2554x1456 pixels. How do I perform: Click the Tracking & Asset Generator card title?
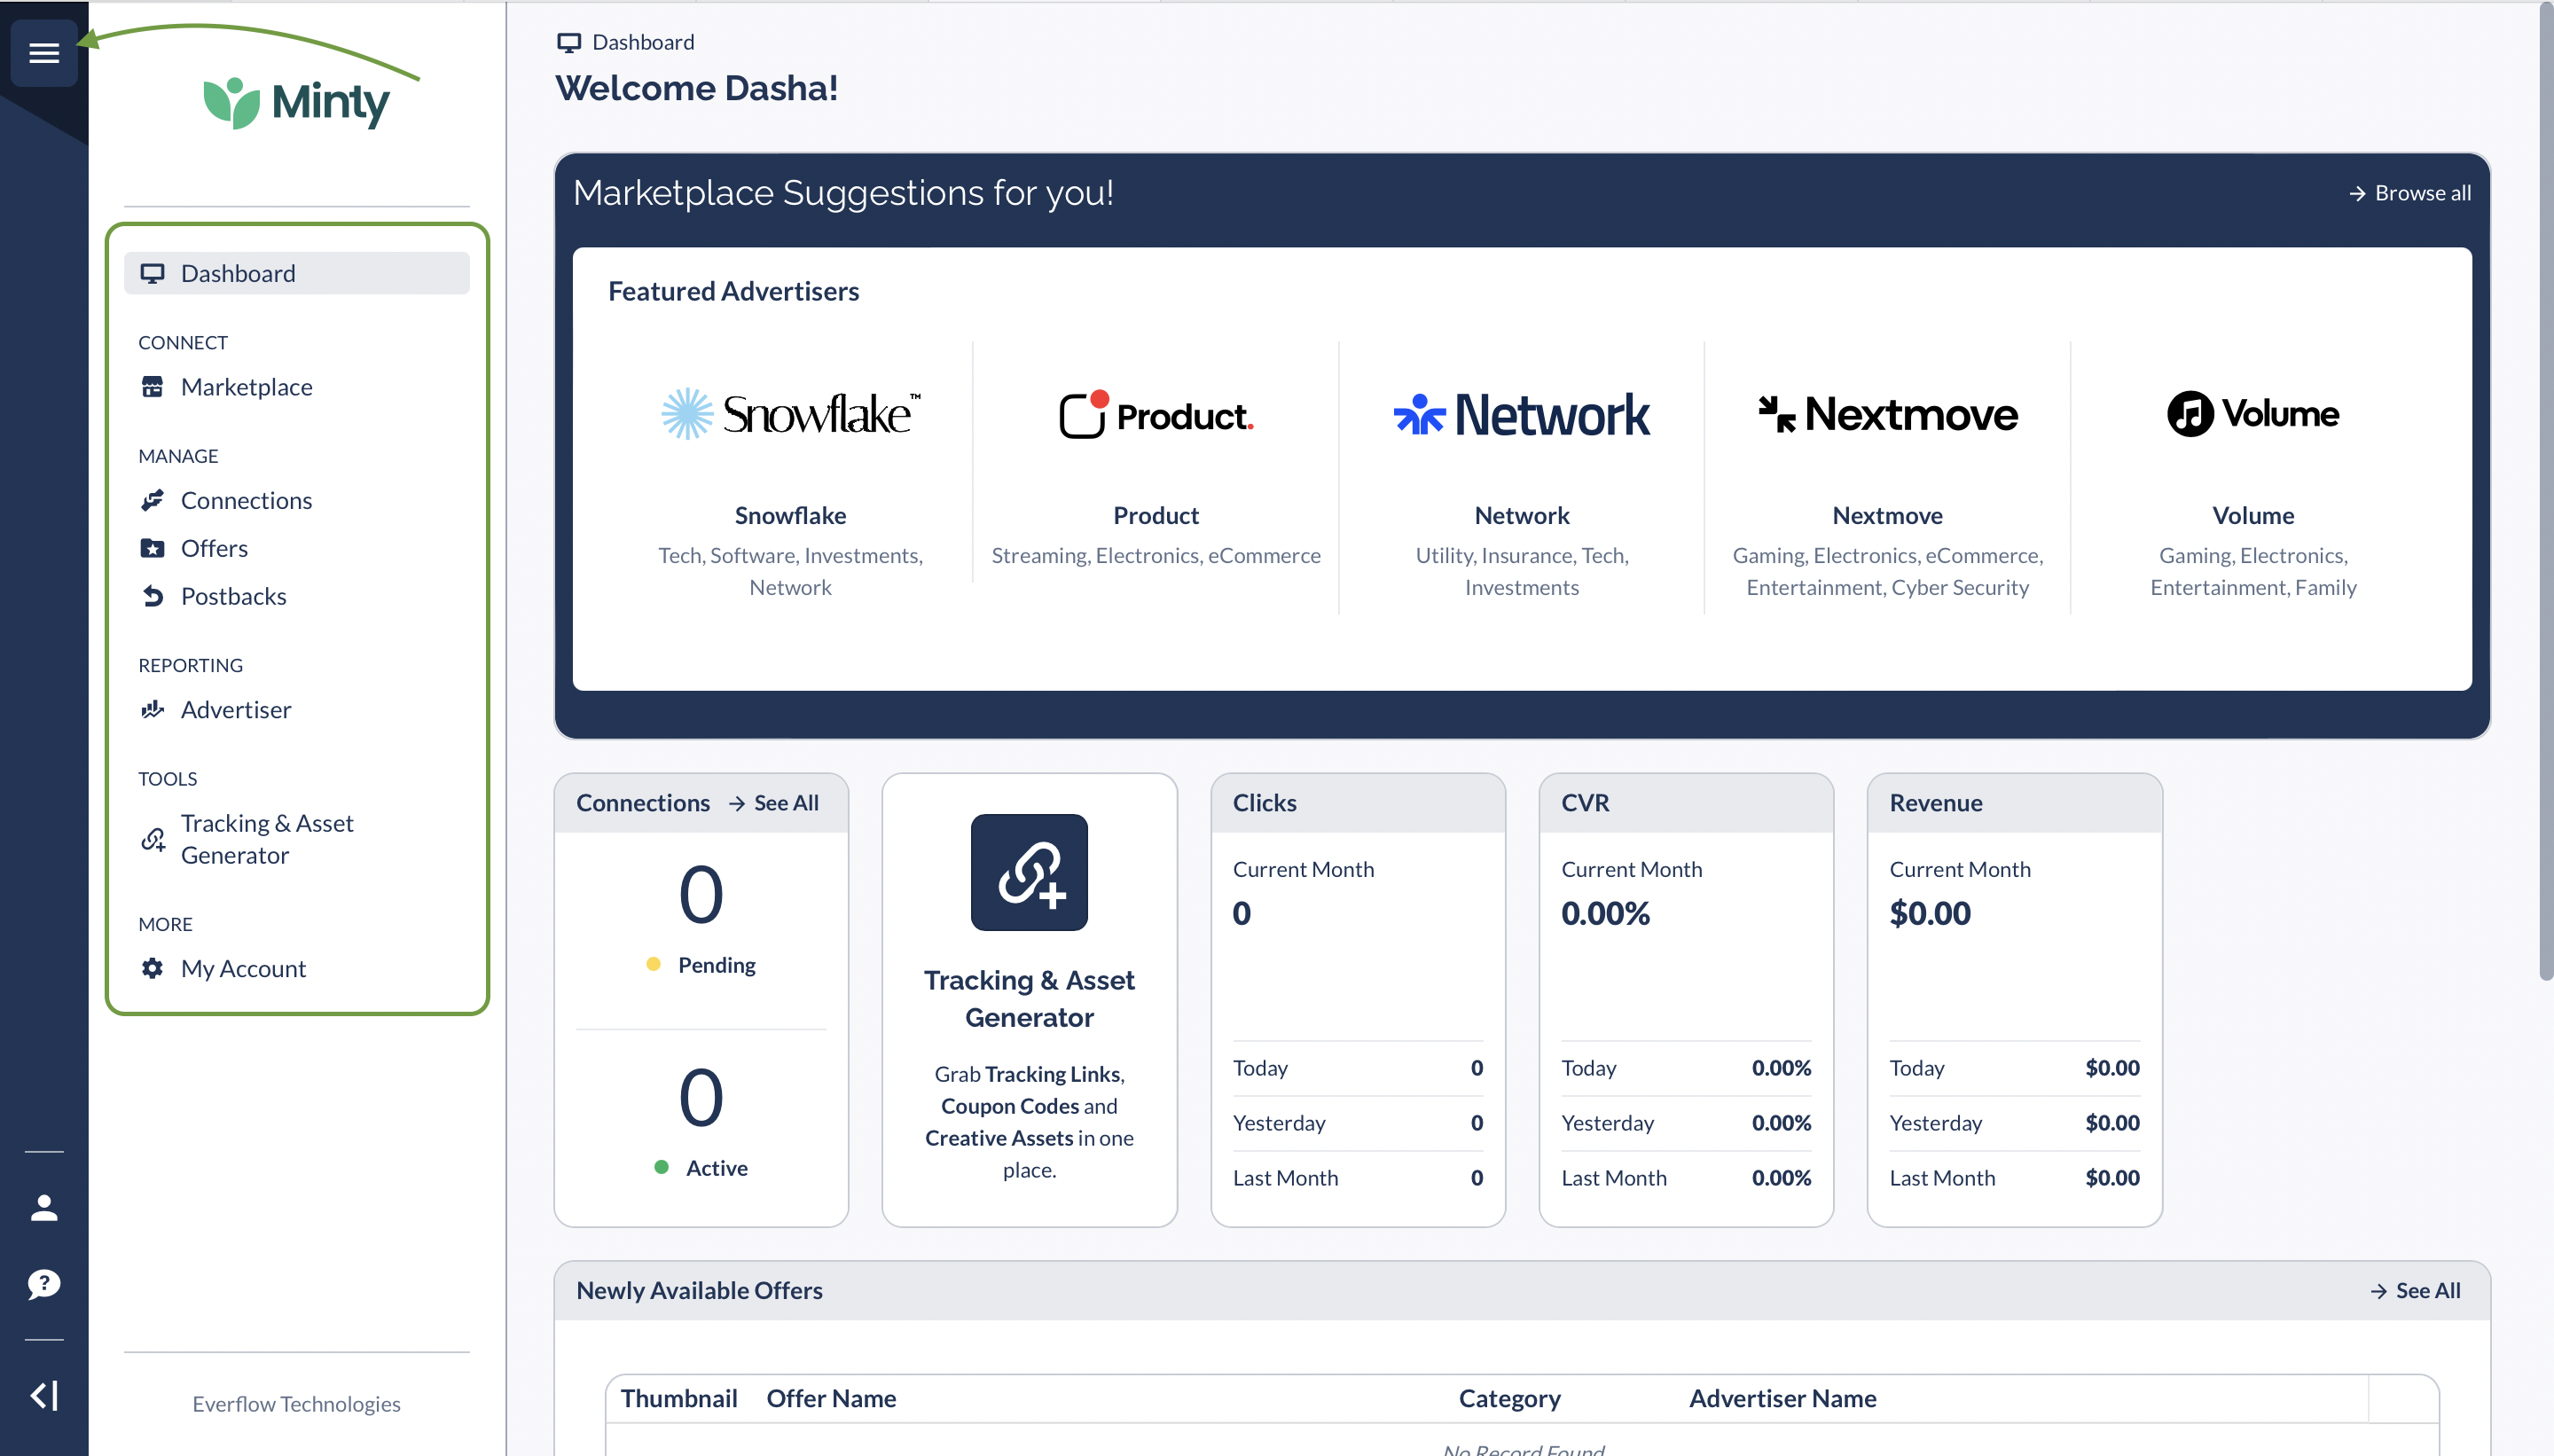[1029, 998]
